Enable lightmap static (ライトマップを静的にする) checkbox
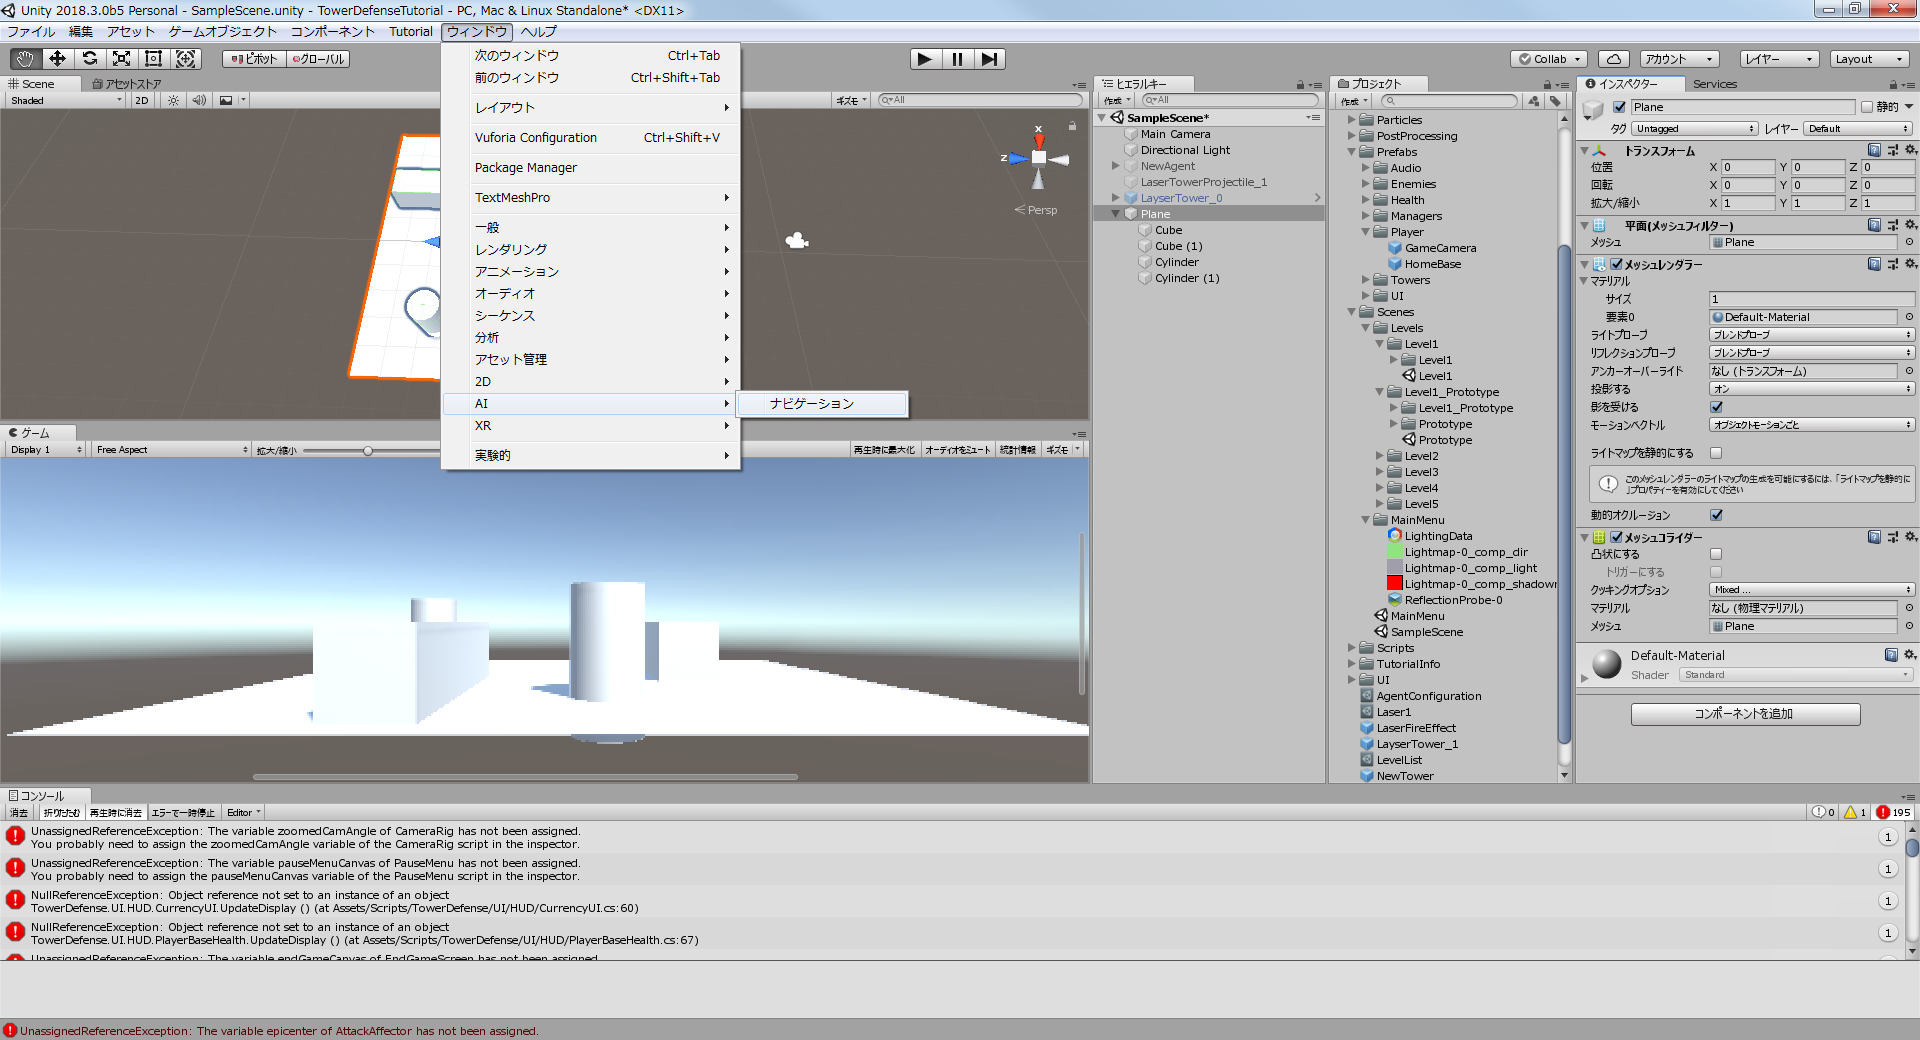Viewport: 1920px width, 1040px height. tap(1716, 453)
